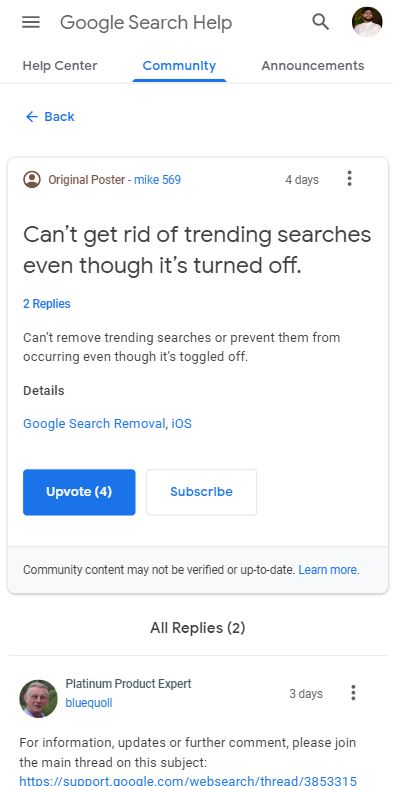
Task: Open the Google Search Removal category link
Action: [x=94, y=424]
